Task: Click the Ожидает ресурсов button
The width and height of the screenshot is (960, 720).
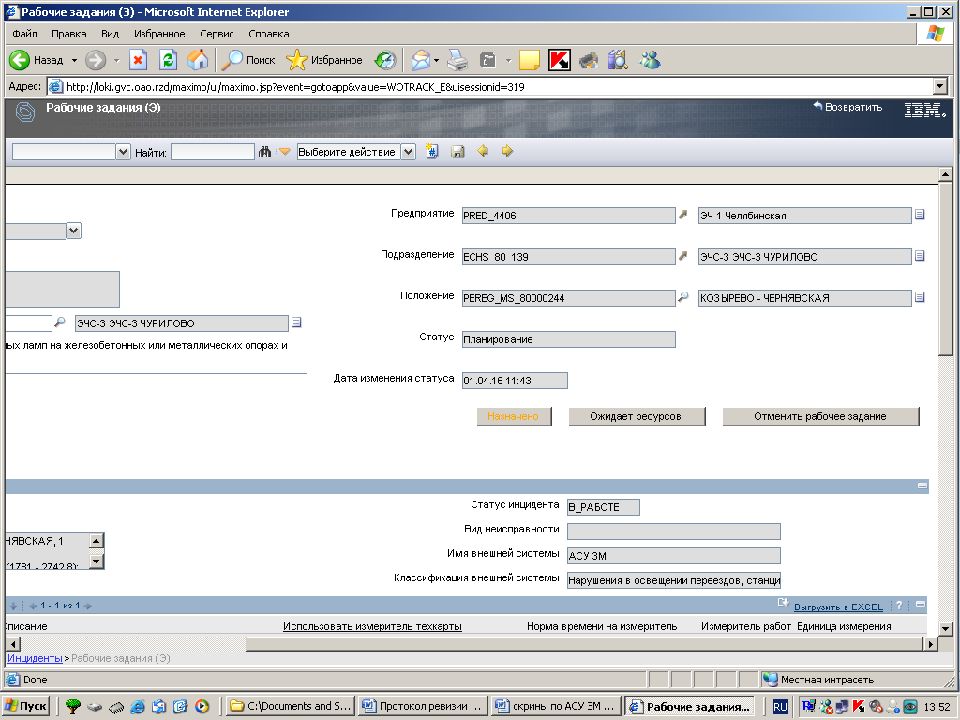Action: [636, 416]
